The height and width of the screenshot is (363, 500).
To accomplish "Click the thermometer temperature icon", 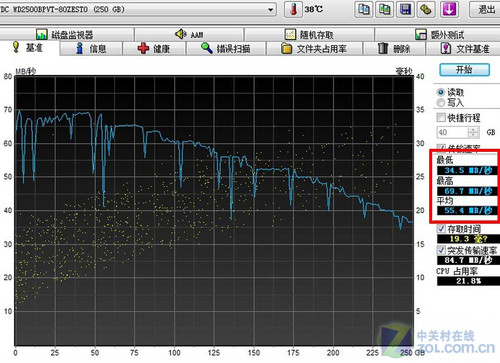I will pyautogui.click(x=293, y=9).
